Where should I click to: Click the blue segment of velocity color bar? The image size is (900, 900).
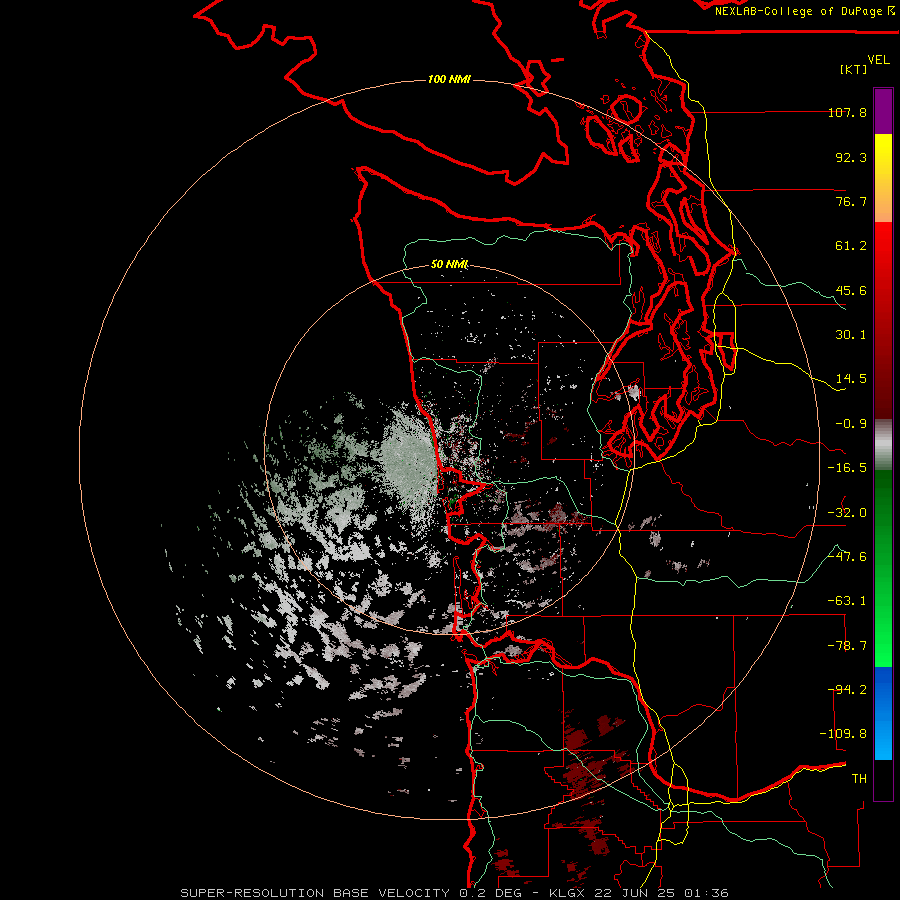click(883, 713)
